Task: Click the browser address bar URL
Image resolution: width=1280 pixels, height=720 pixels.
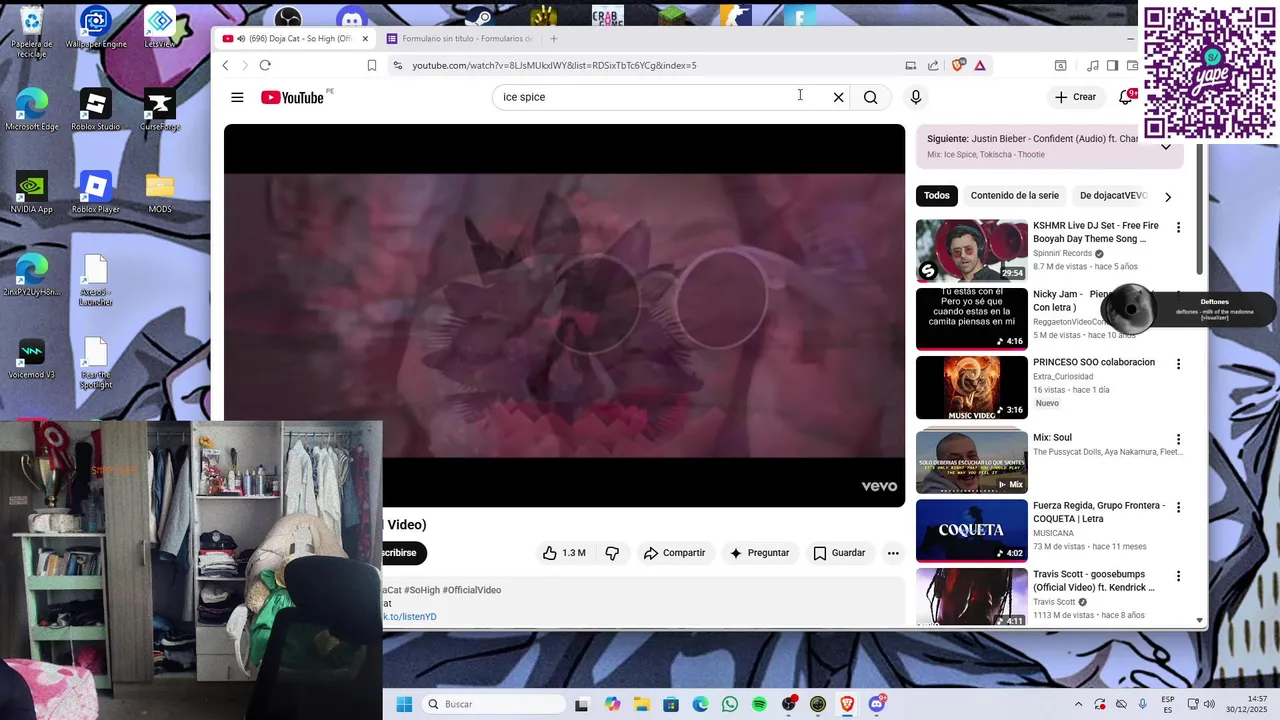Action: (x=554, y=65)
